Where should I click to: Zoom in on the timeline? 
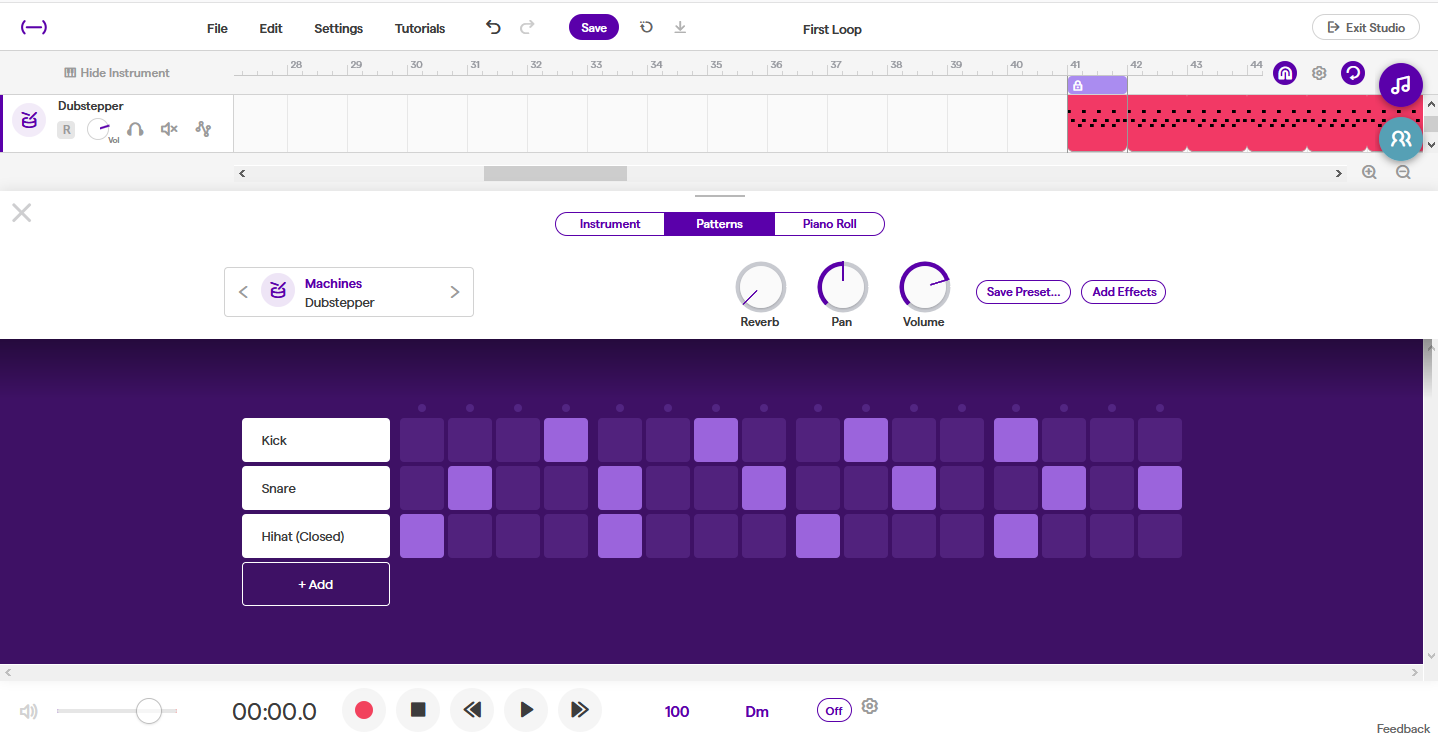click(x=1369, y=173)
